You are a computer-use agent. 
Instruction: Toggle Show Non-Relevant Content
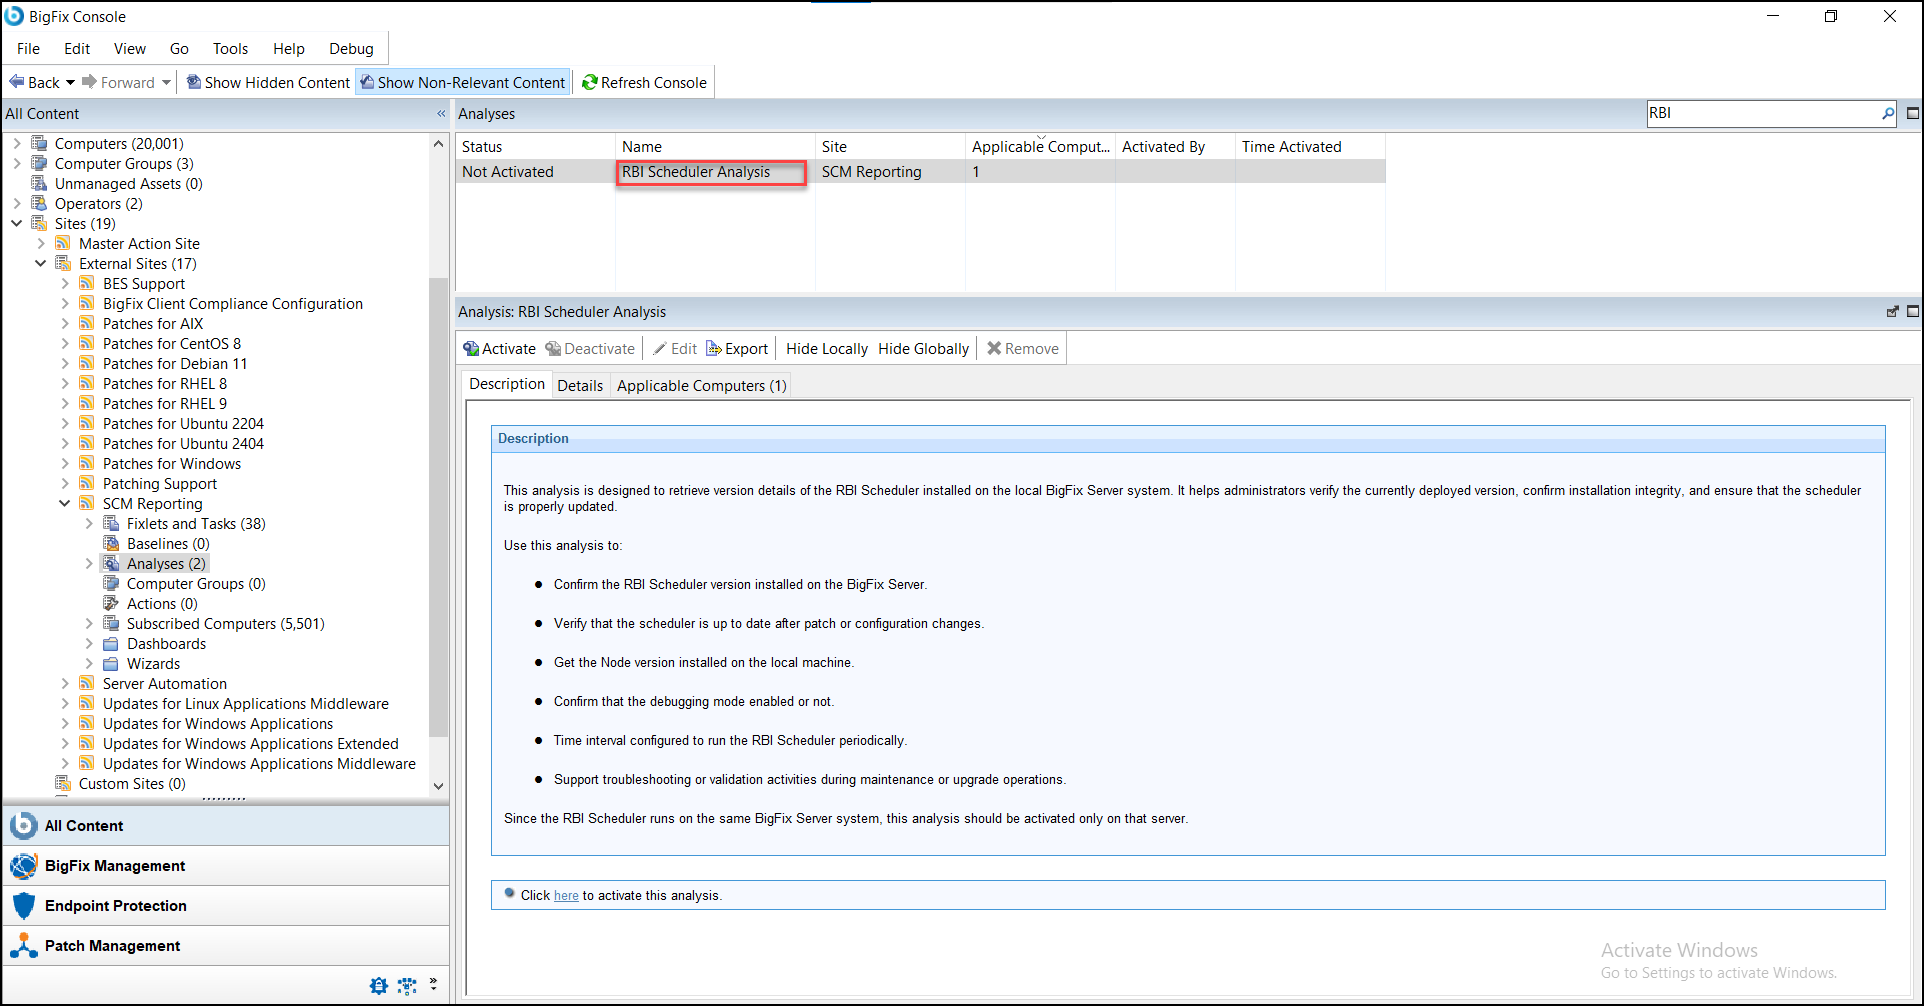click(463, 82)
